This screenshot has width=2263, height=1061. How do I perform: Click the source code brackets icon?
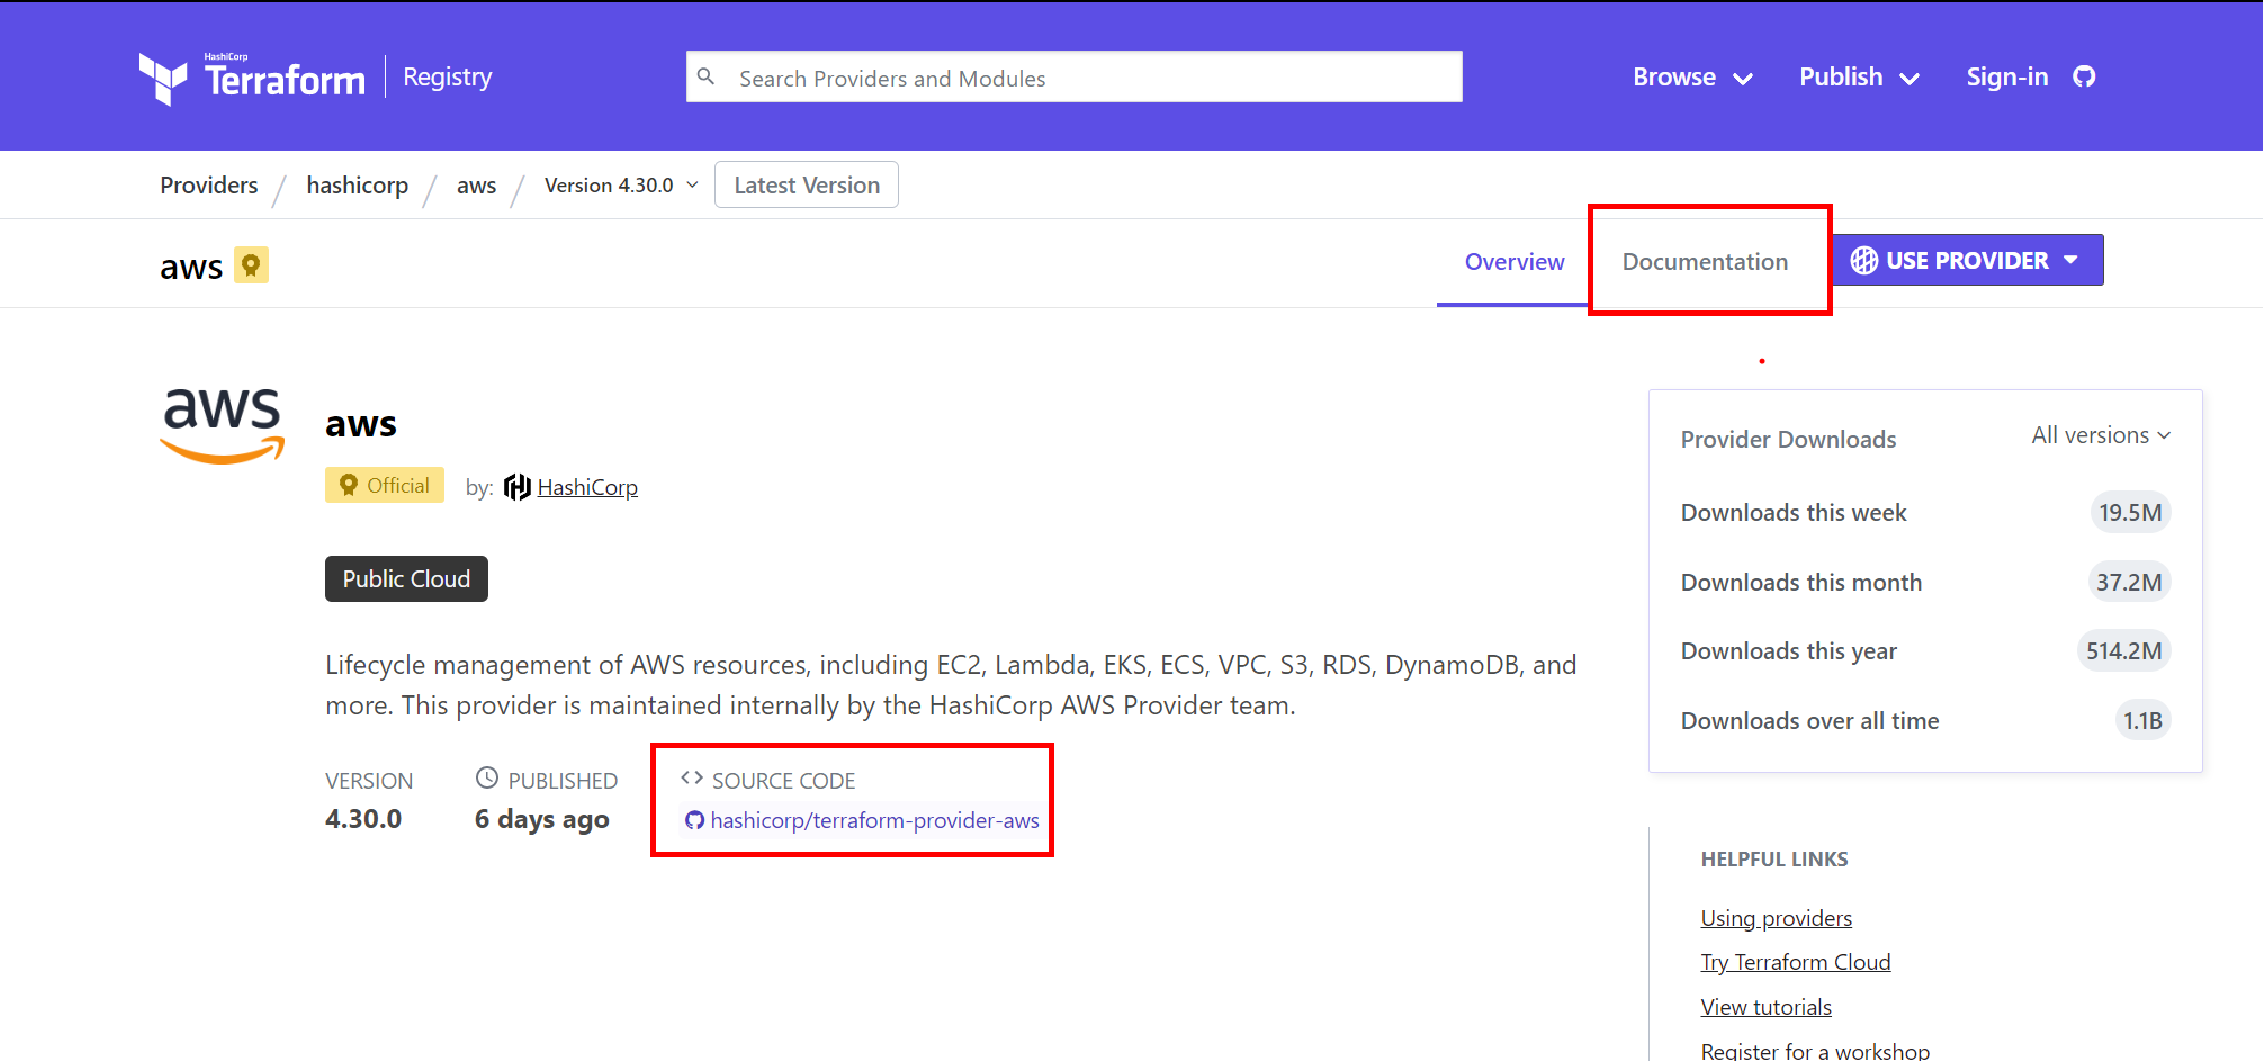[x=692, y=778]
